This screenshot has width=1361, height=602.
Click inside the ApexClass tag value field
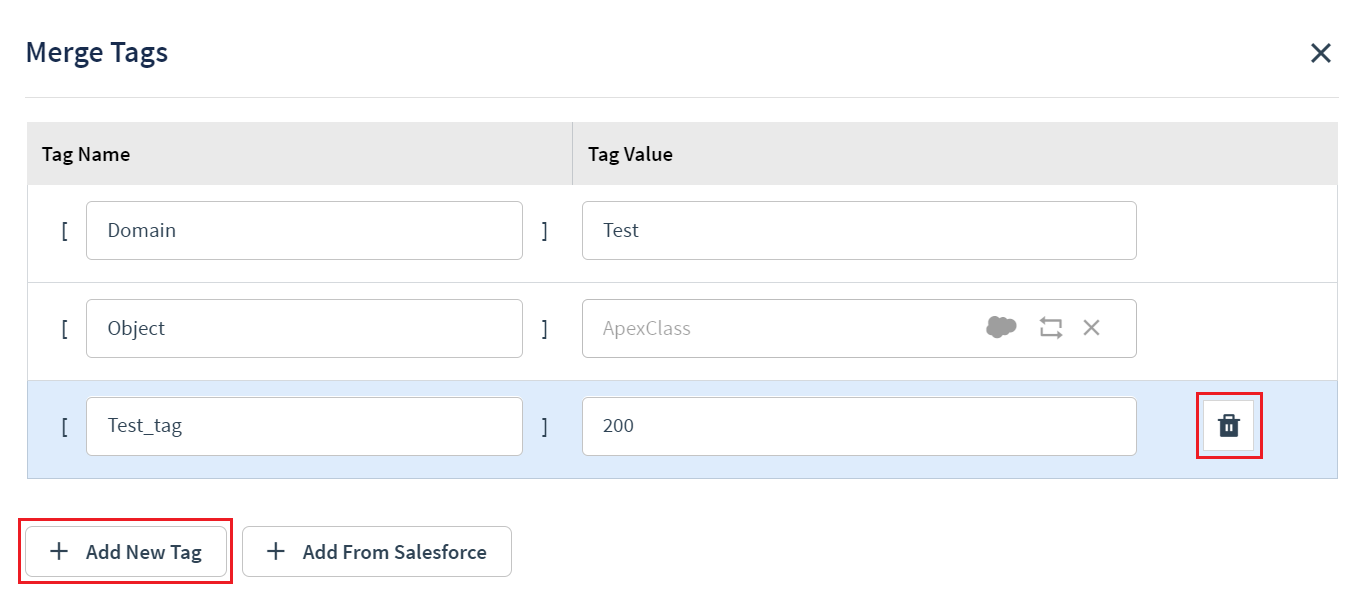click(780, 328)
